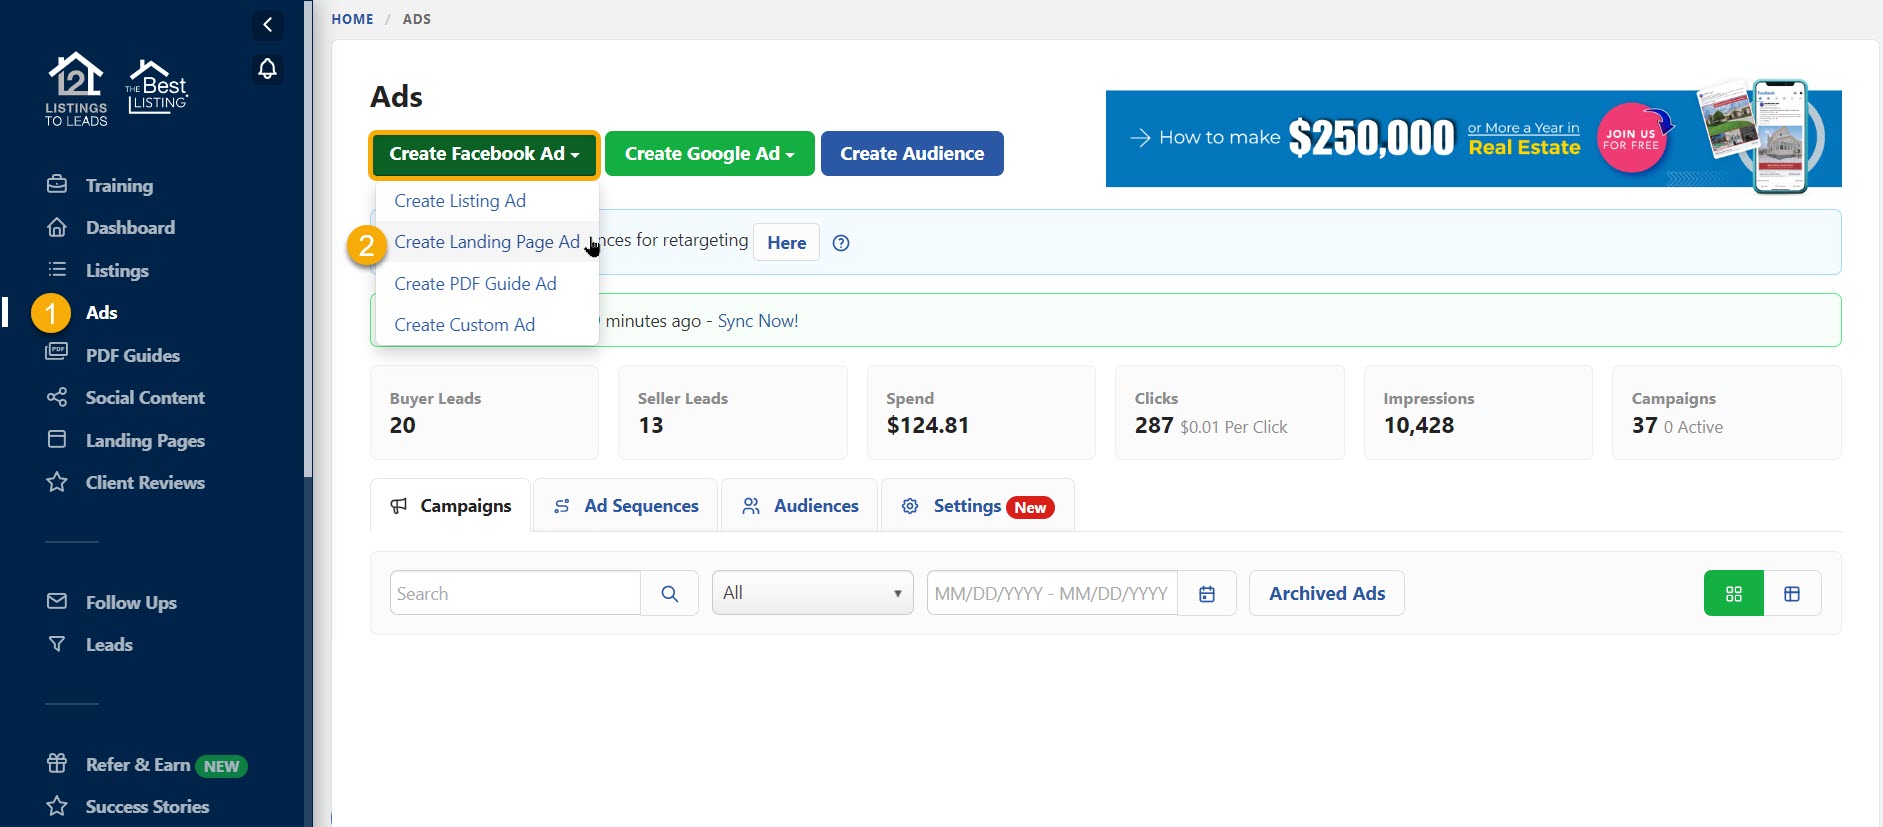
Task: Open the date range calendar icon
Action: [x=1207, y=593]
